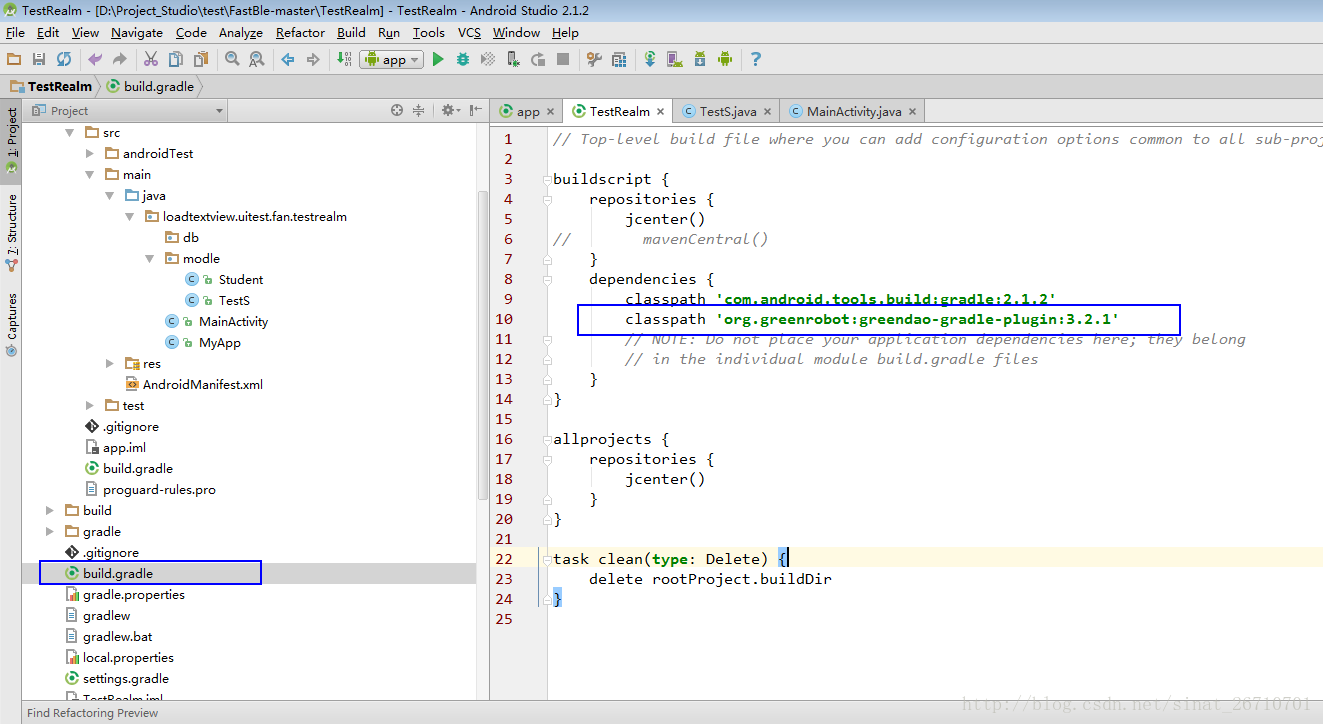Click the Stop square icon
The height and width of the screenshot is (724, 1323).
[563, 59]
